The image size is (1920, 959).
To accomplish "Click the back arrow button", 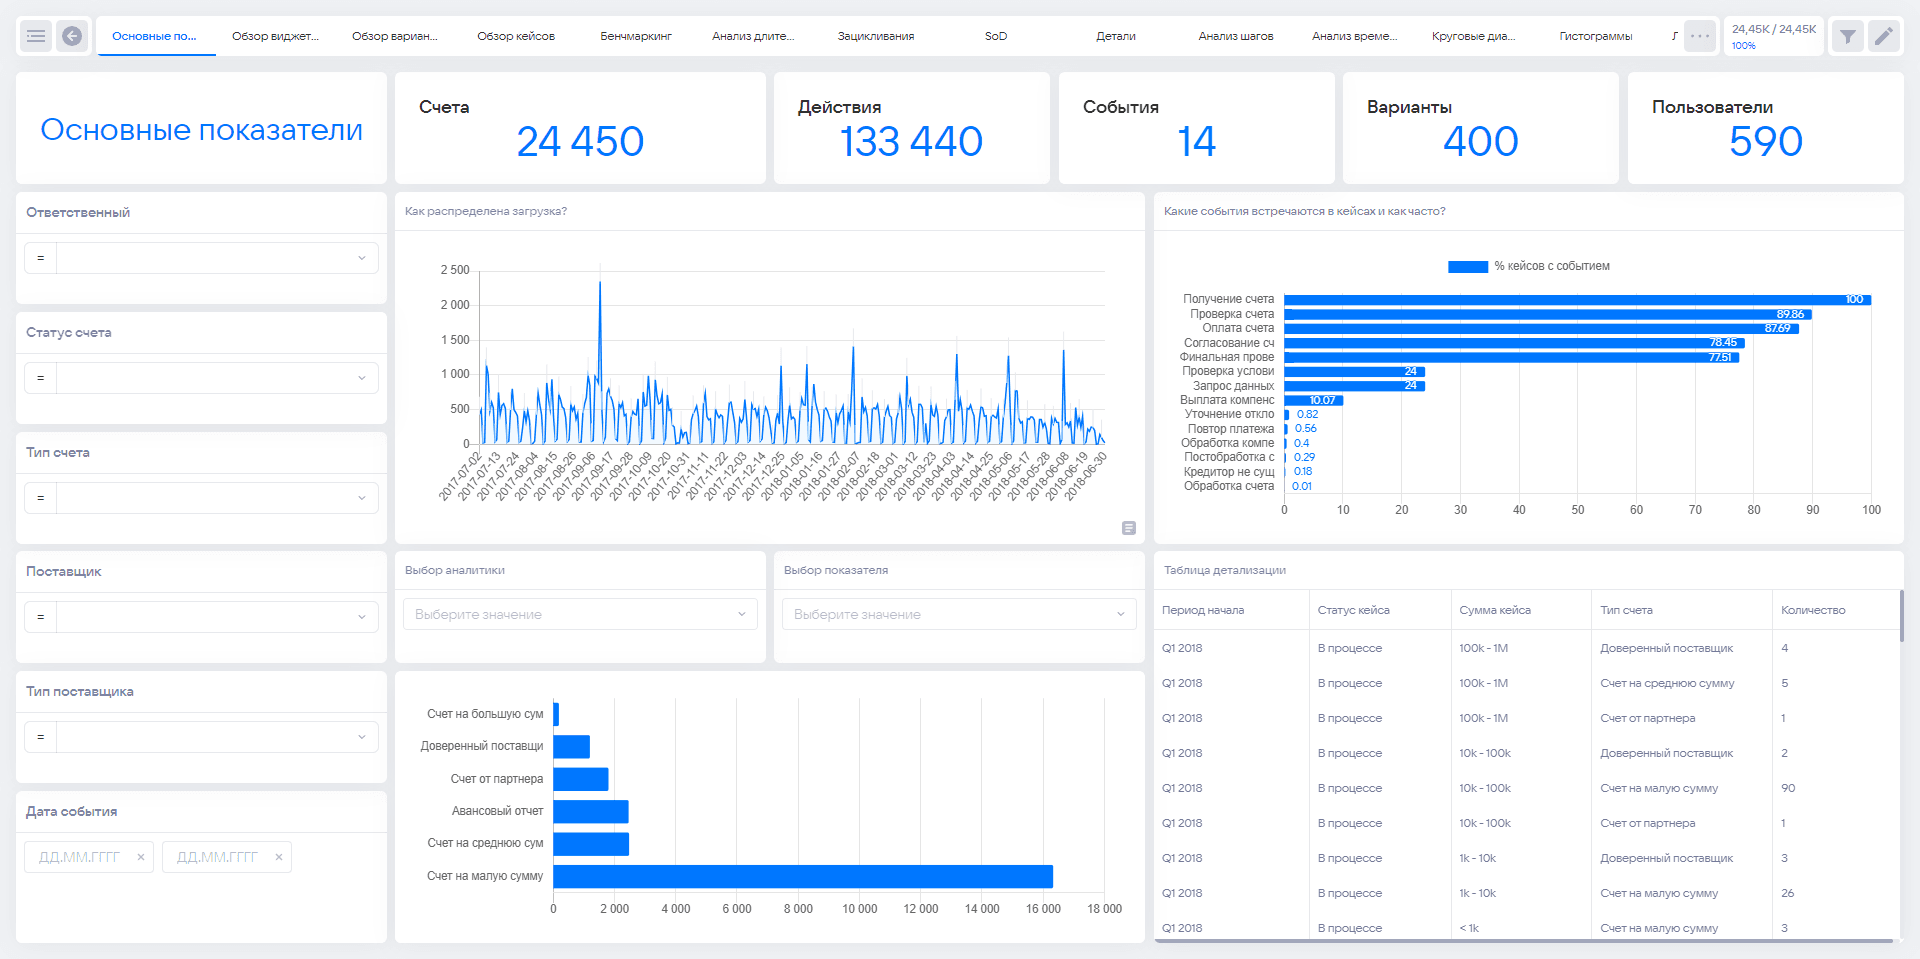I will 72,36.
